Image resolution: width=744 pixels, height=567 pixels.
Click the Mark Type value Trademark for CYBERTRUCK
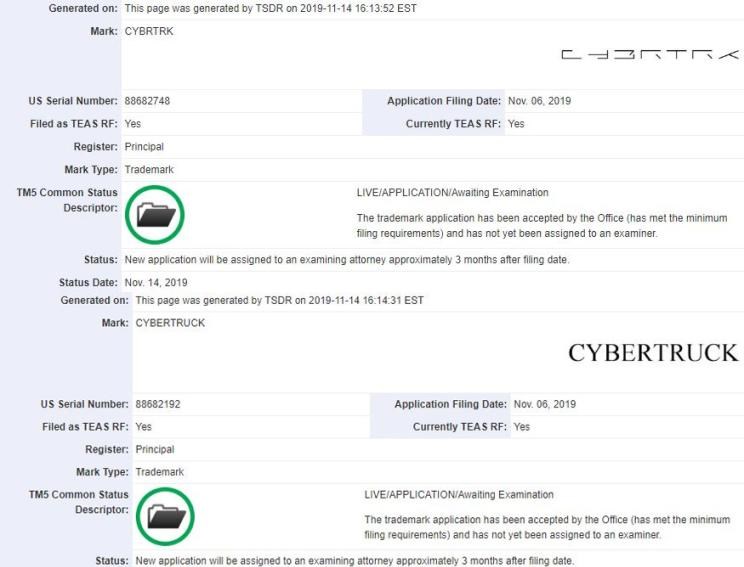pos(159,472)
